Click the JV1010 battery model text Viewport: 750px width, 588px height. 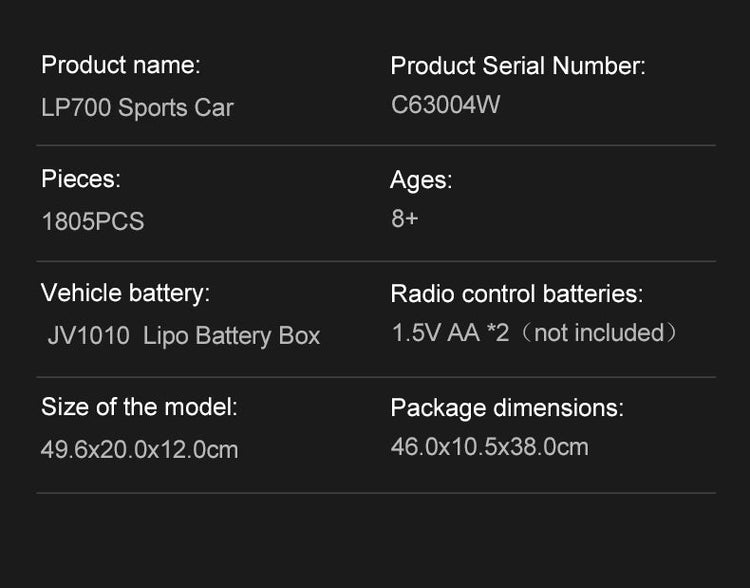88,336
